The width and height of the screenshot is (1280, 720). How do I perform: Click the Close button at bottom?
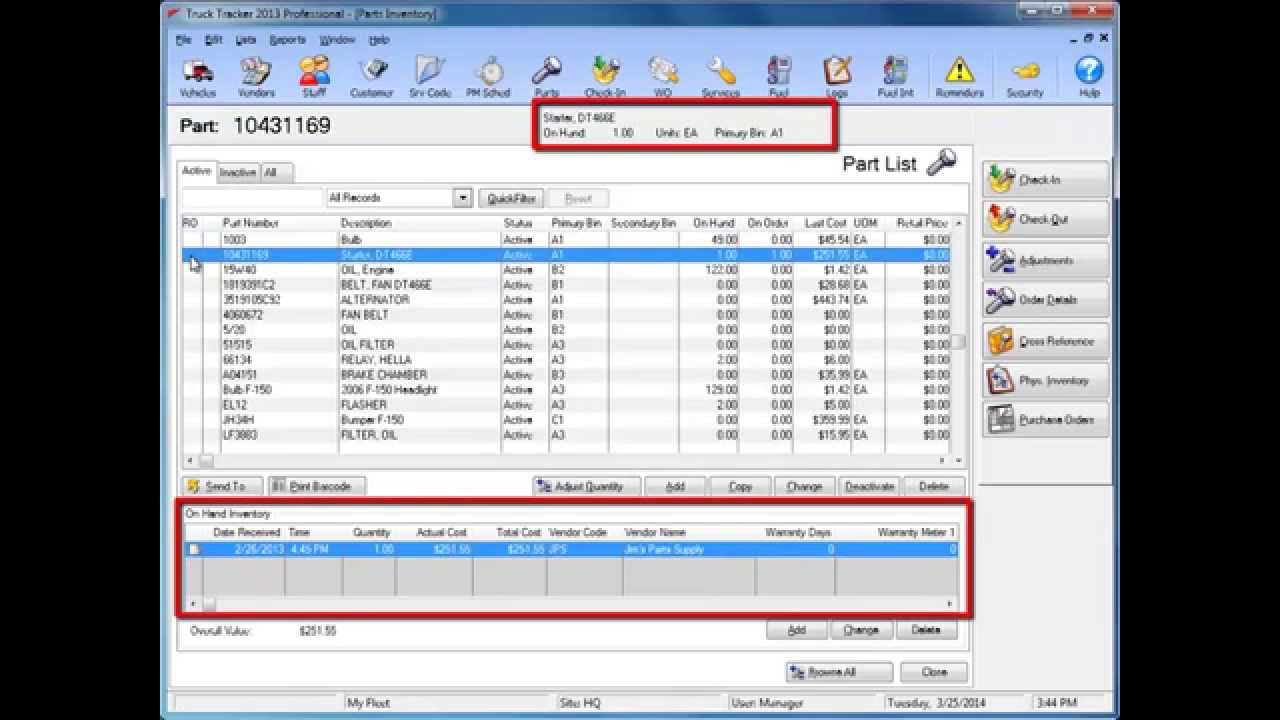934,672
